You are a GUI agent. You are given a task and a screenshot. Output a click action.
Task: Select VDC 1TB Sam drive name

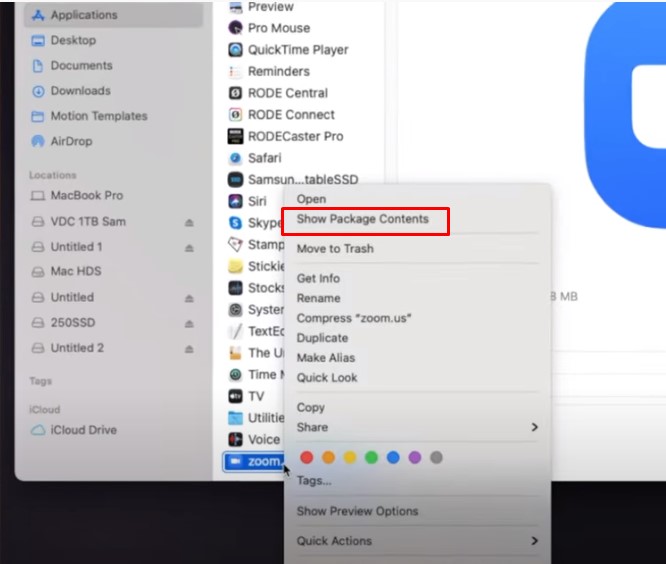[88, 222]
